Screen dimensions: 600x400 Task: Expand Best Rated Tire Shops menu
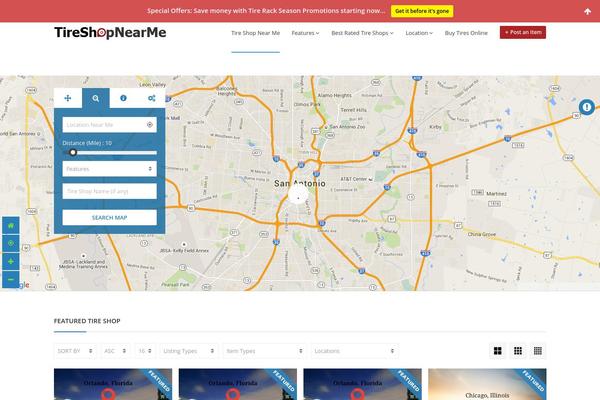point(362,33)
